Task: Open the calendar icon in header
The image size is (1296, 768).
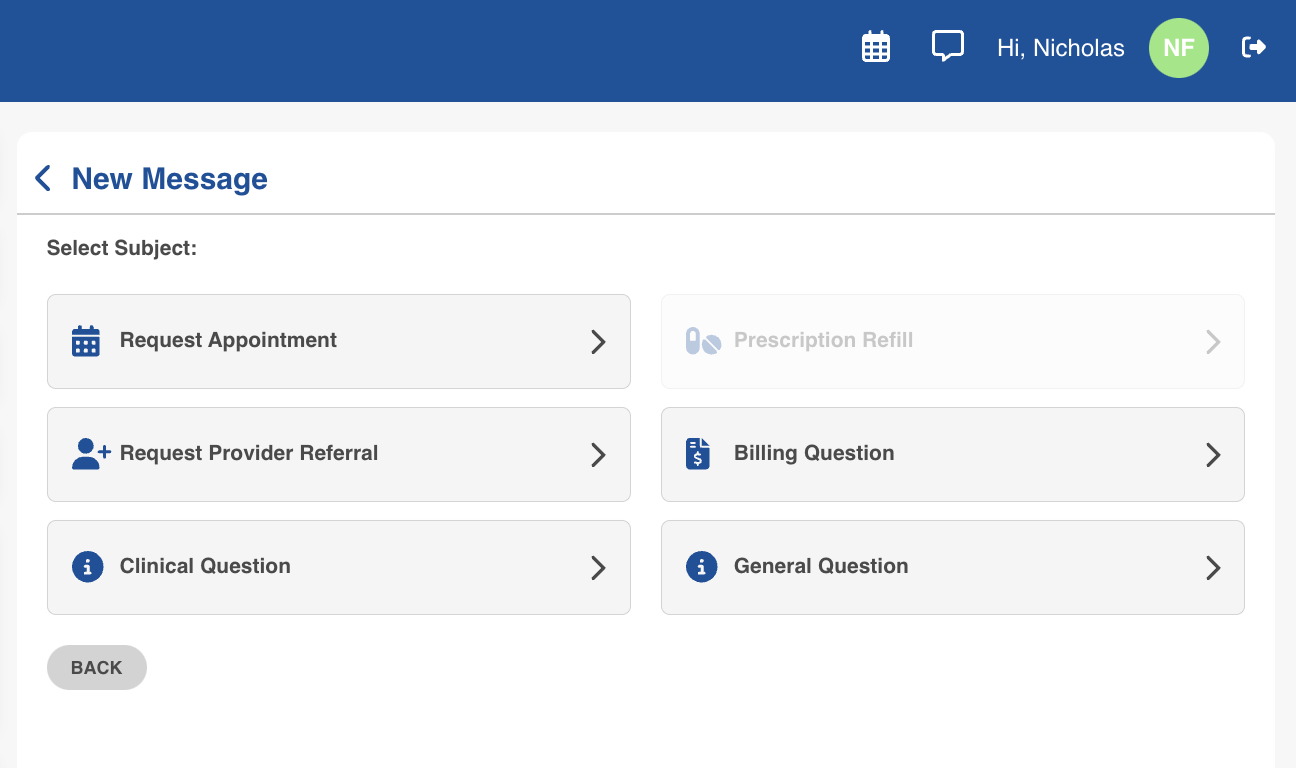Action: 876,47
